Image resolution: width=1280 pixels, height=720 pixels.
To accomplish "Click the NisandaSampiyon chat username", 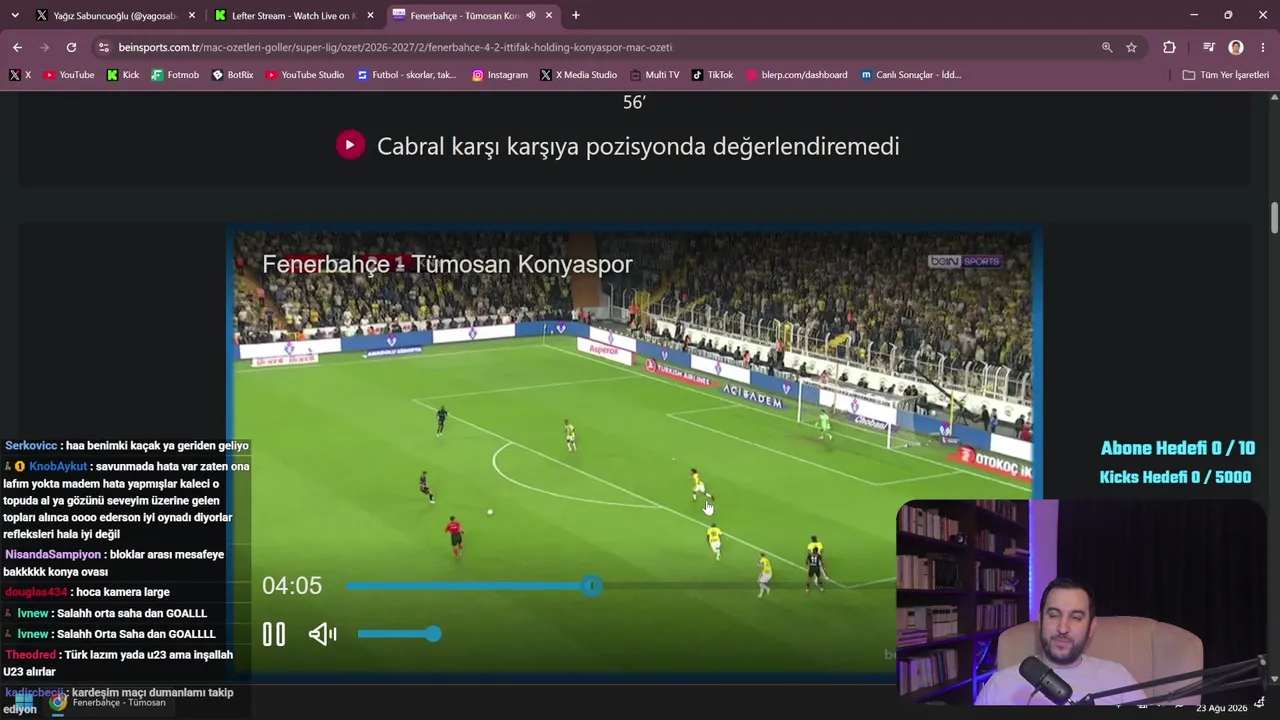I will [x=53, y=555].
